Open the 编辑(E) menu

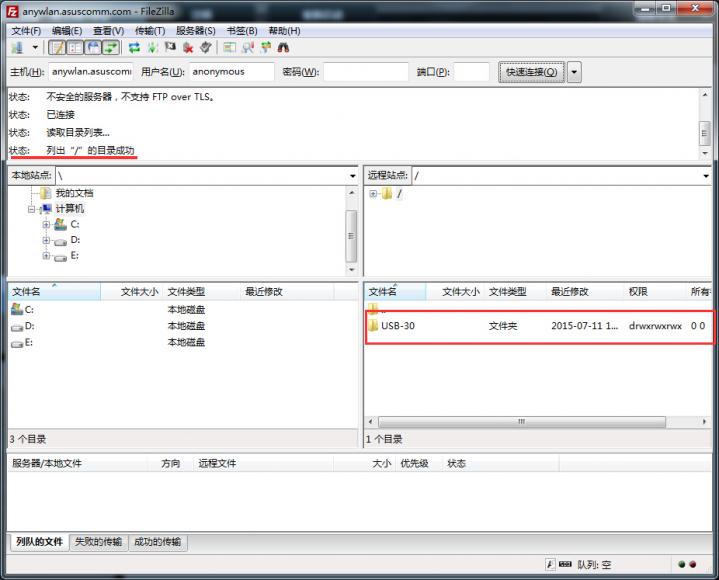coord(67,31)
